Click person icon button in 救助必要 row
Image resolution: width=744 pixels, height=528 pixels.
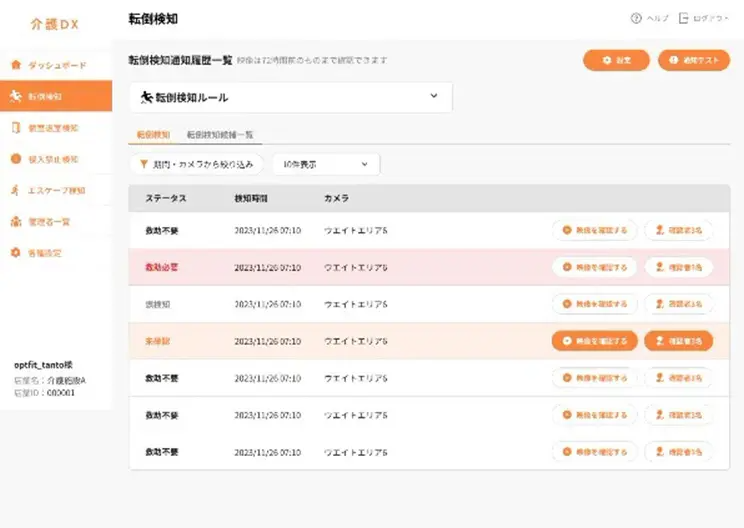679,267
